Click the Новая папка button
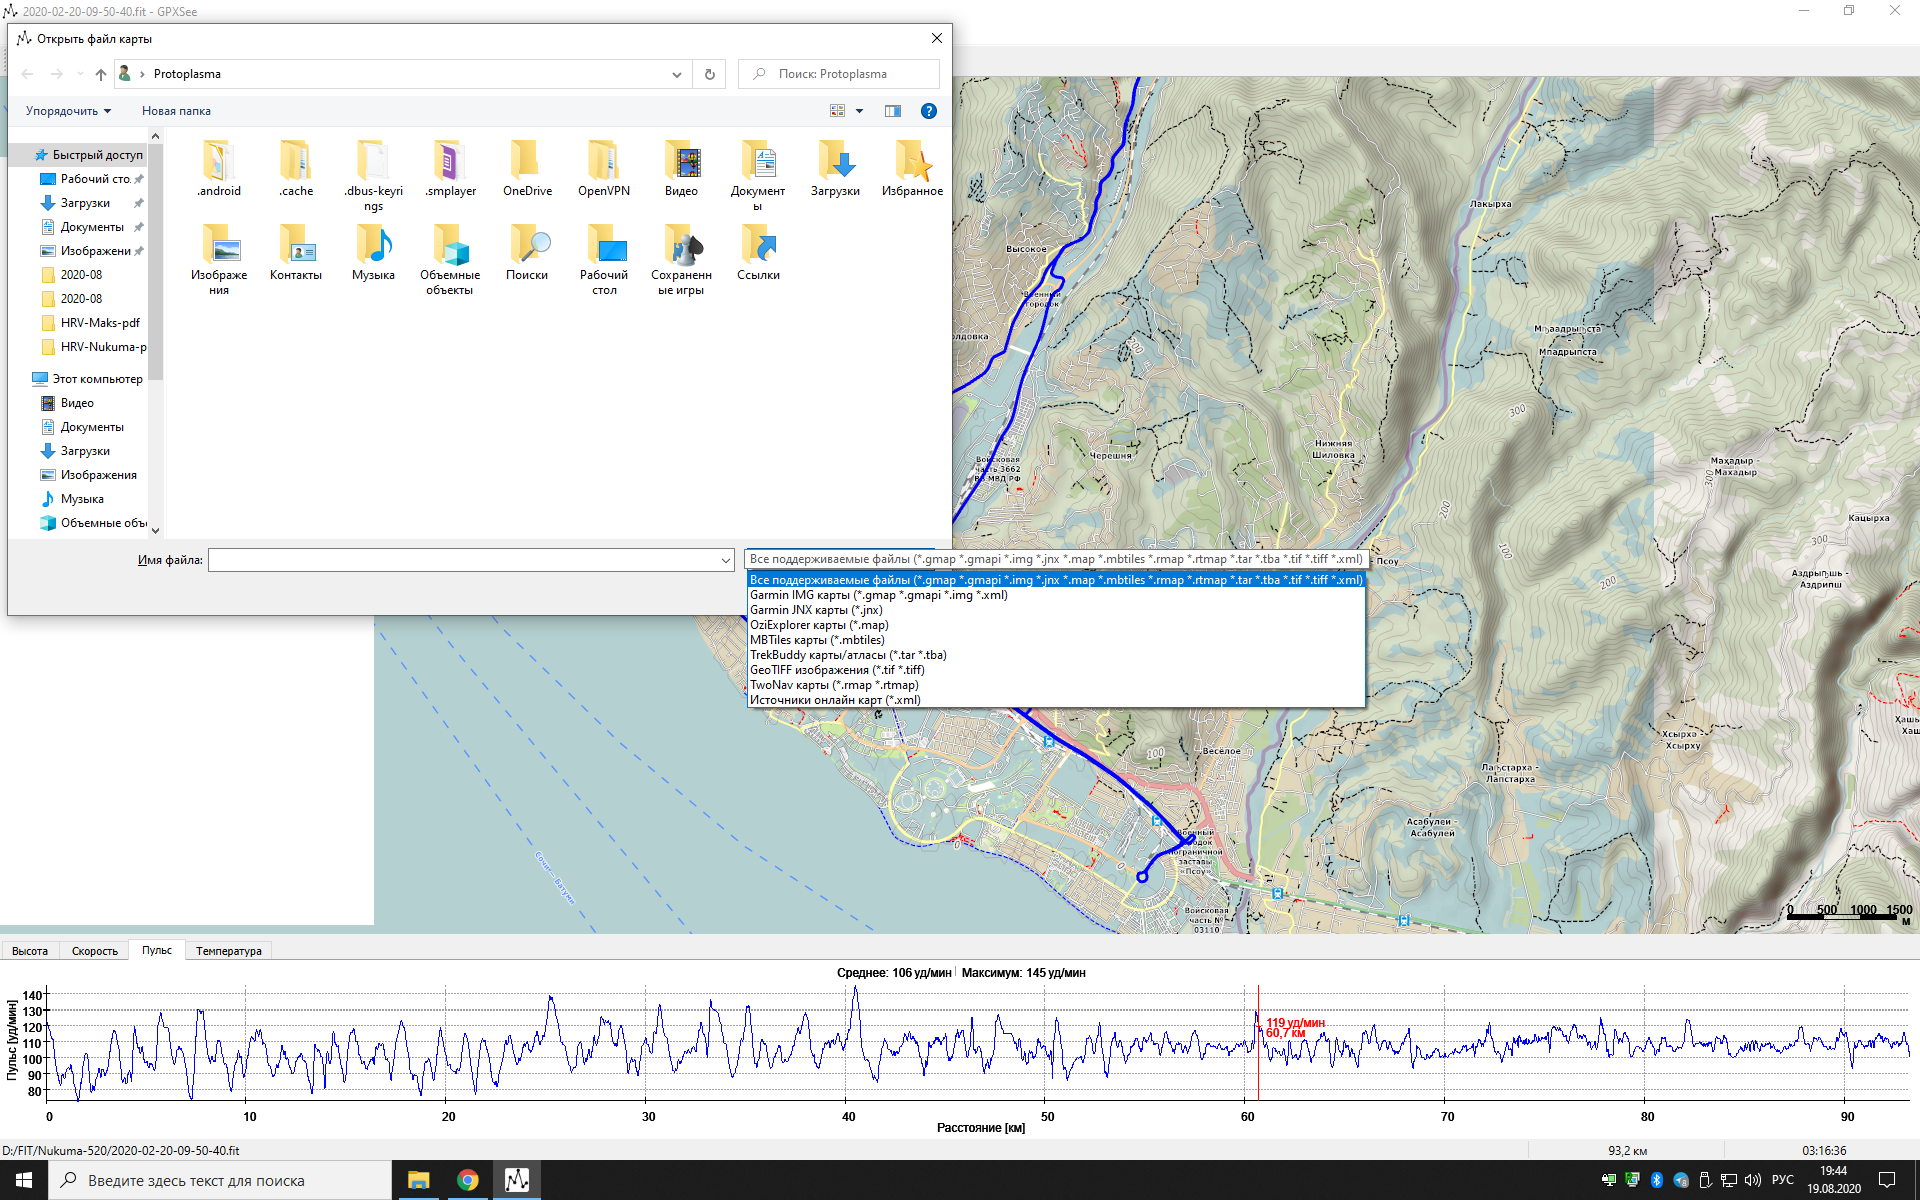Image resolution: width=1920 pixels, height=1200 pixels. point(176,111)
